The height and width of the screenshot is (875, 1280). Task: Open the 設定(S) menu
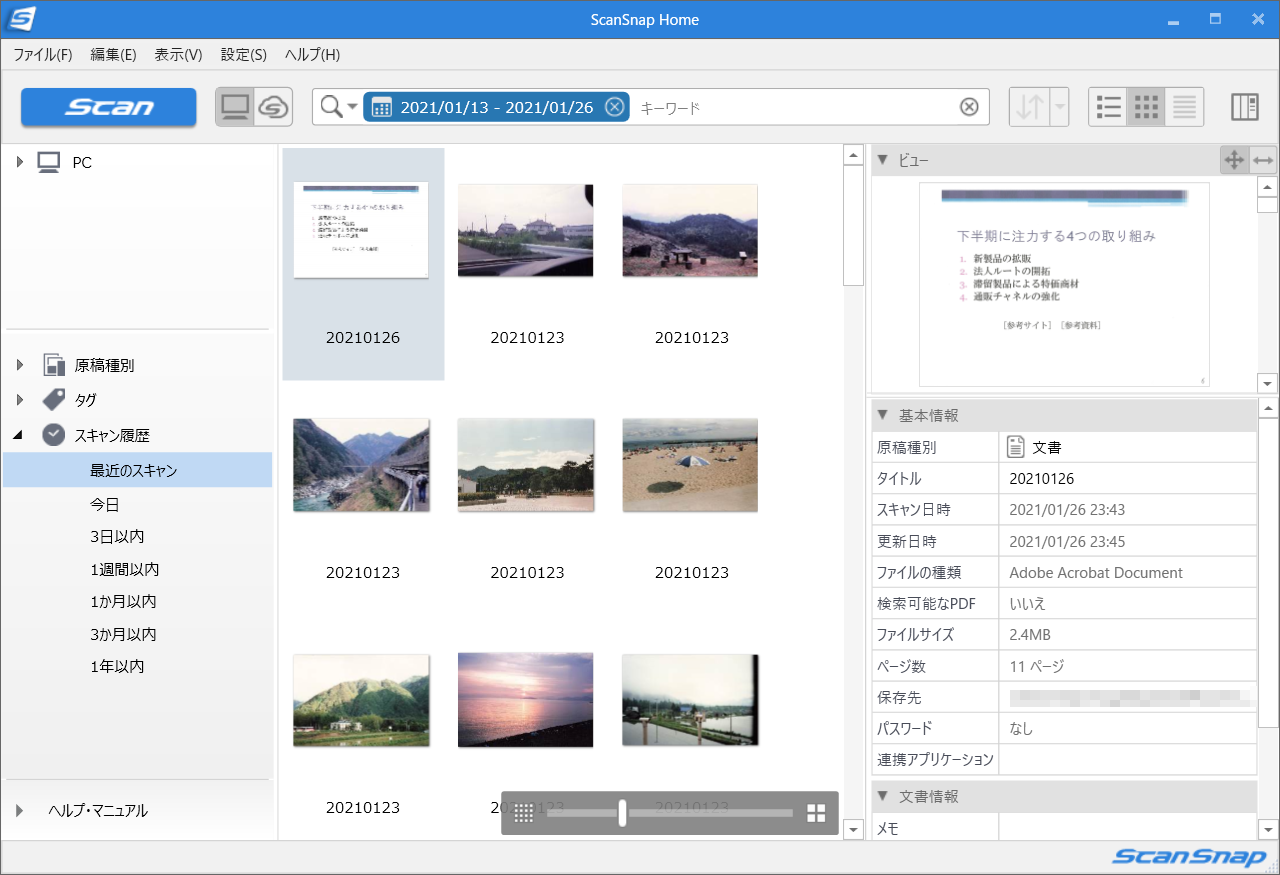tap(242, 55)
